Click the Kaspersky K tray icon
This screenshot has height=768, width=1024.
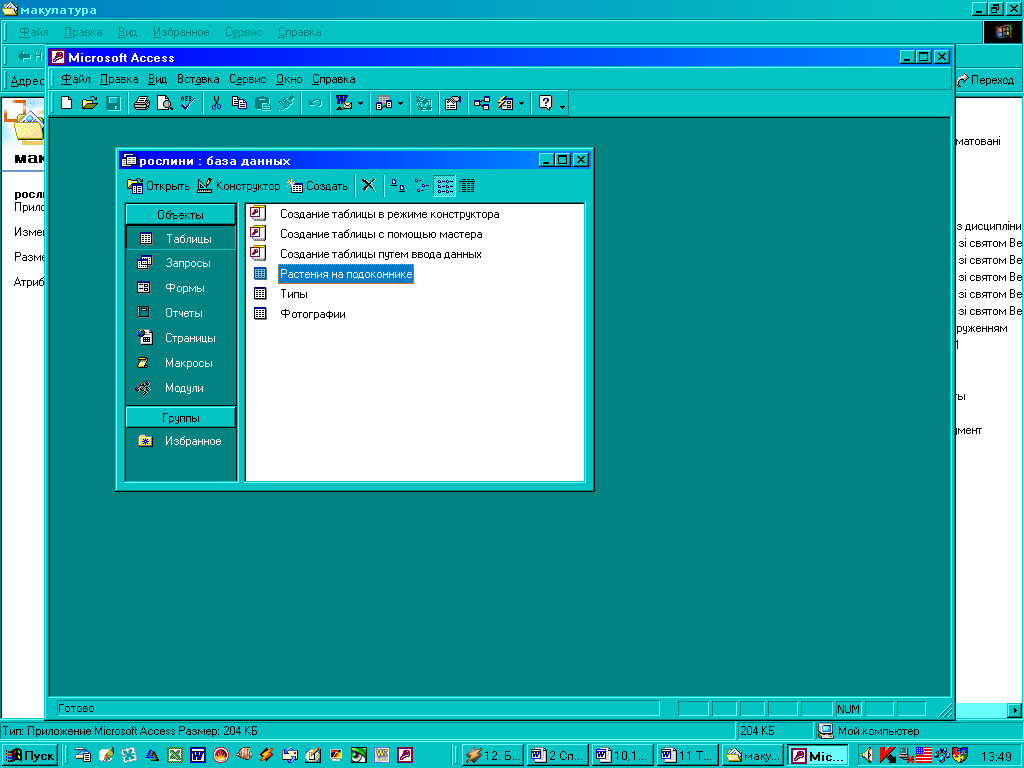(886, 756)
